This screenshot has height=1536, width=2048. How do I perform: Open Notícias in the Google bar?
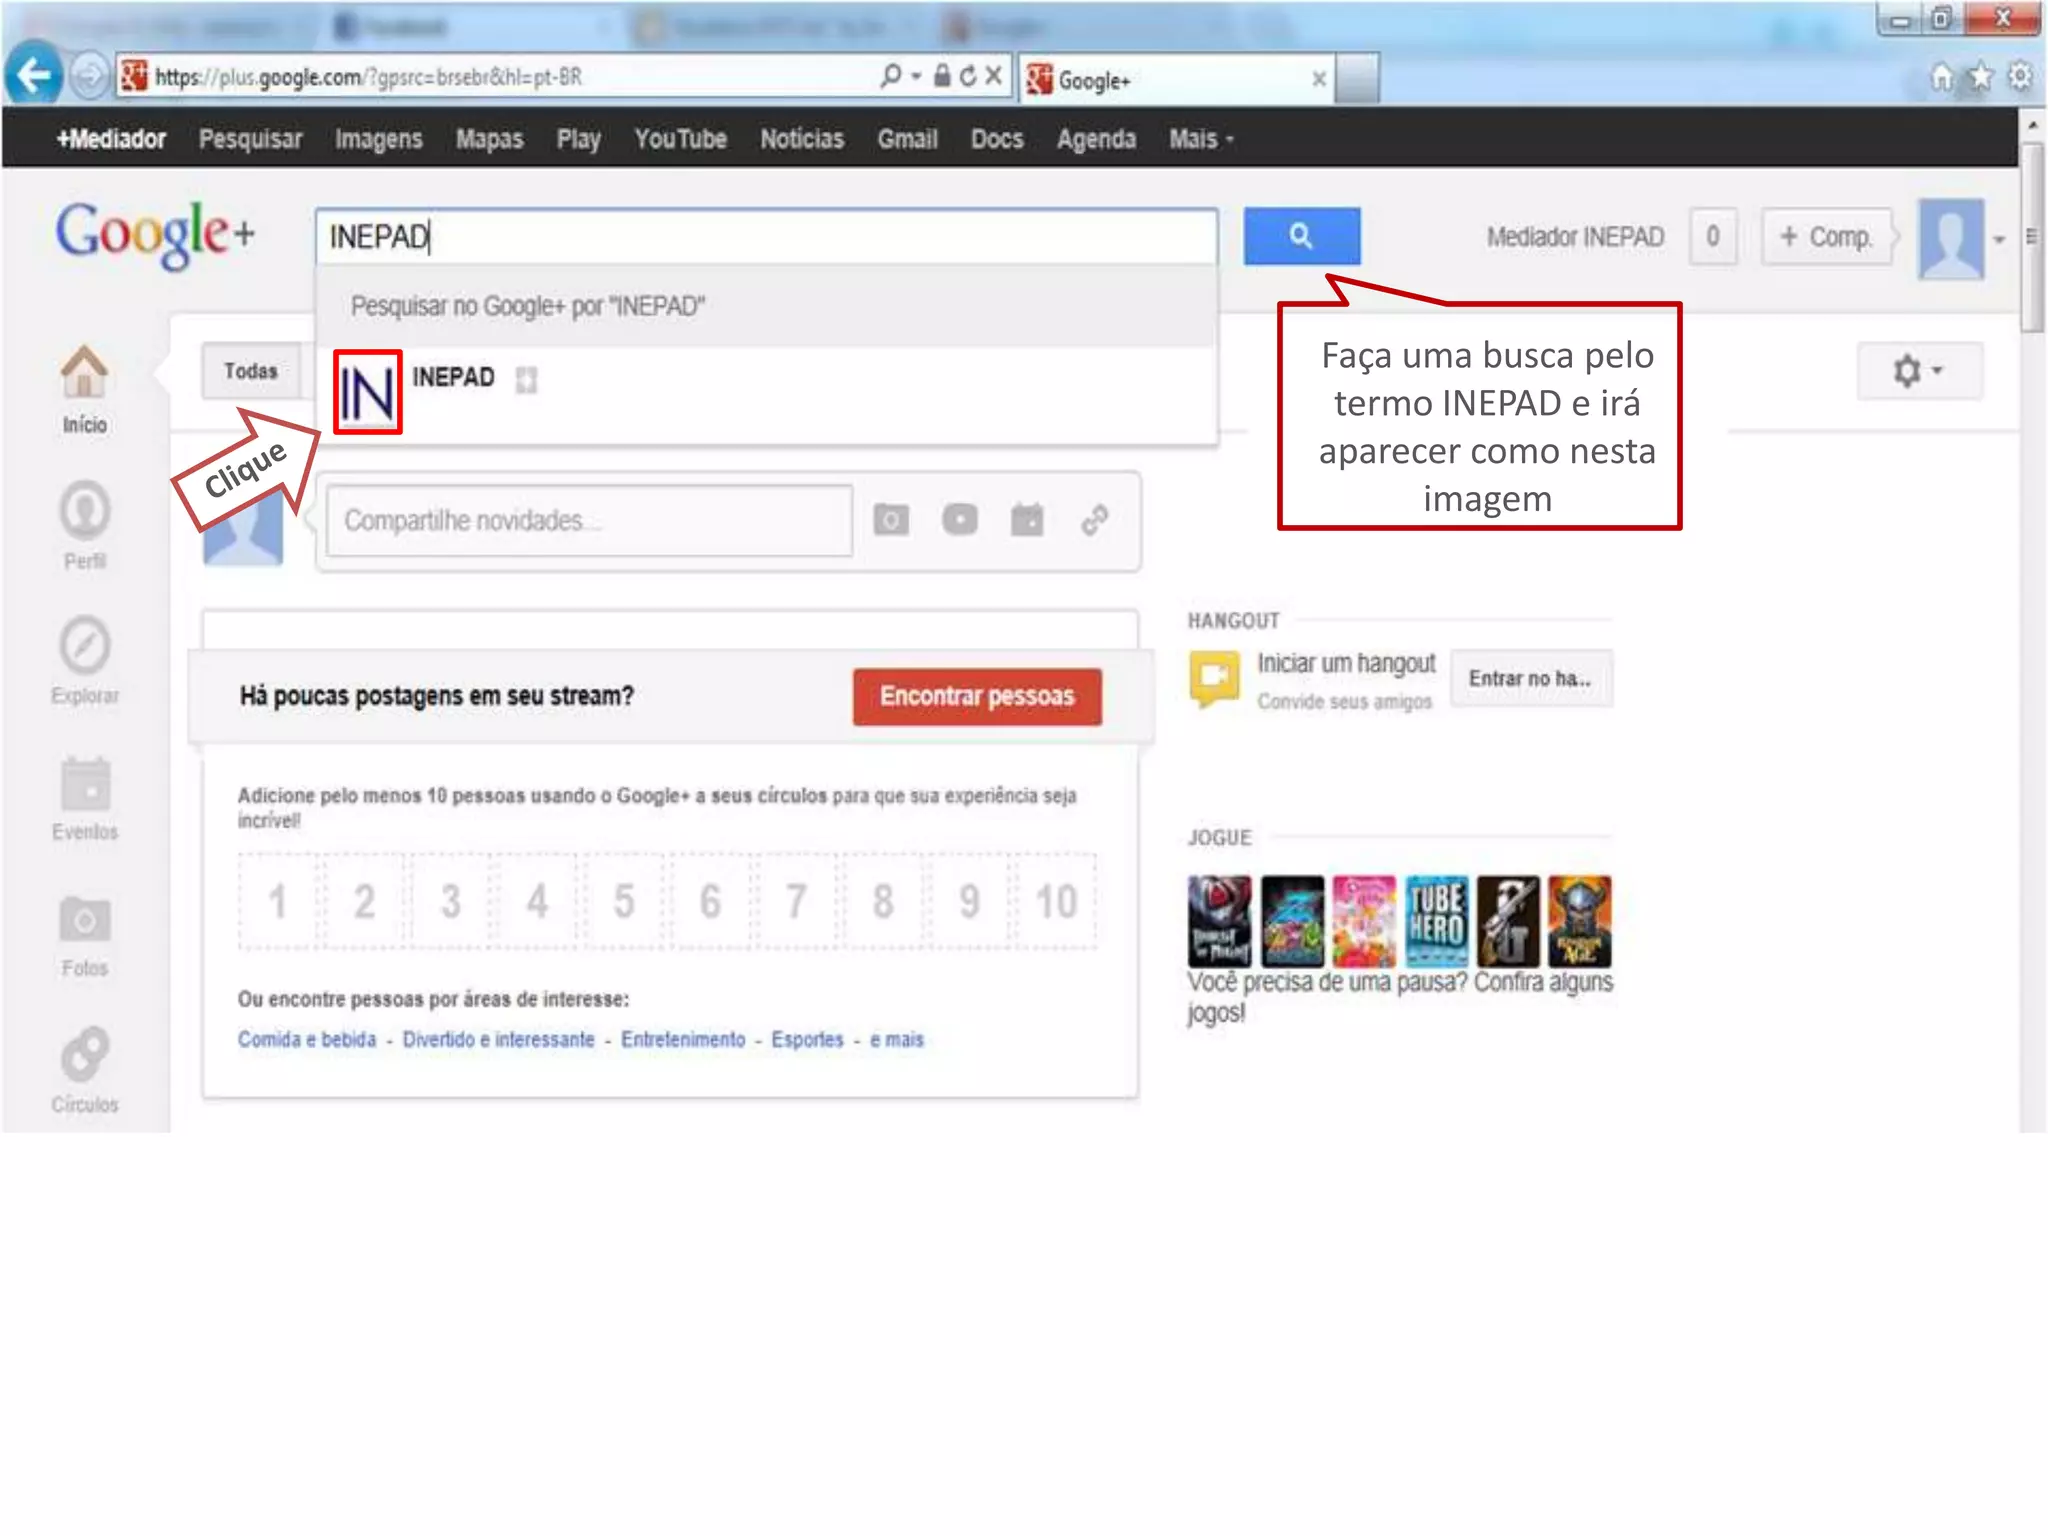tap(802, 139)
